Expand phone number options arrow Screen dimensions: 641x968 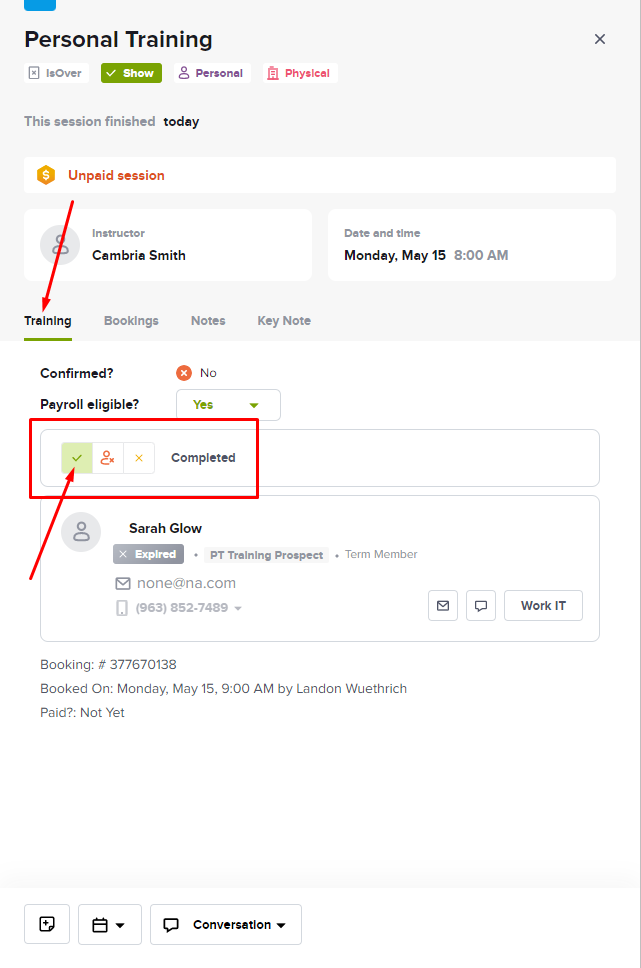(238, 608)
